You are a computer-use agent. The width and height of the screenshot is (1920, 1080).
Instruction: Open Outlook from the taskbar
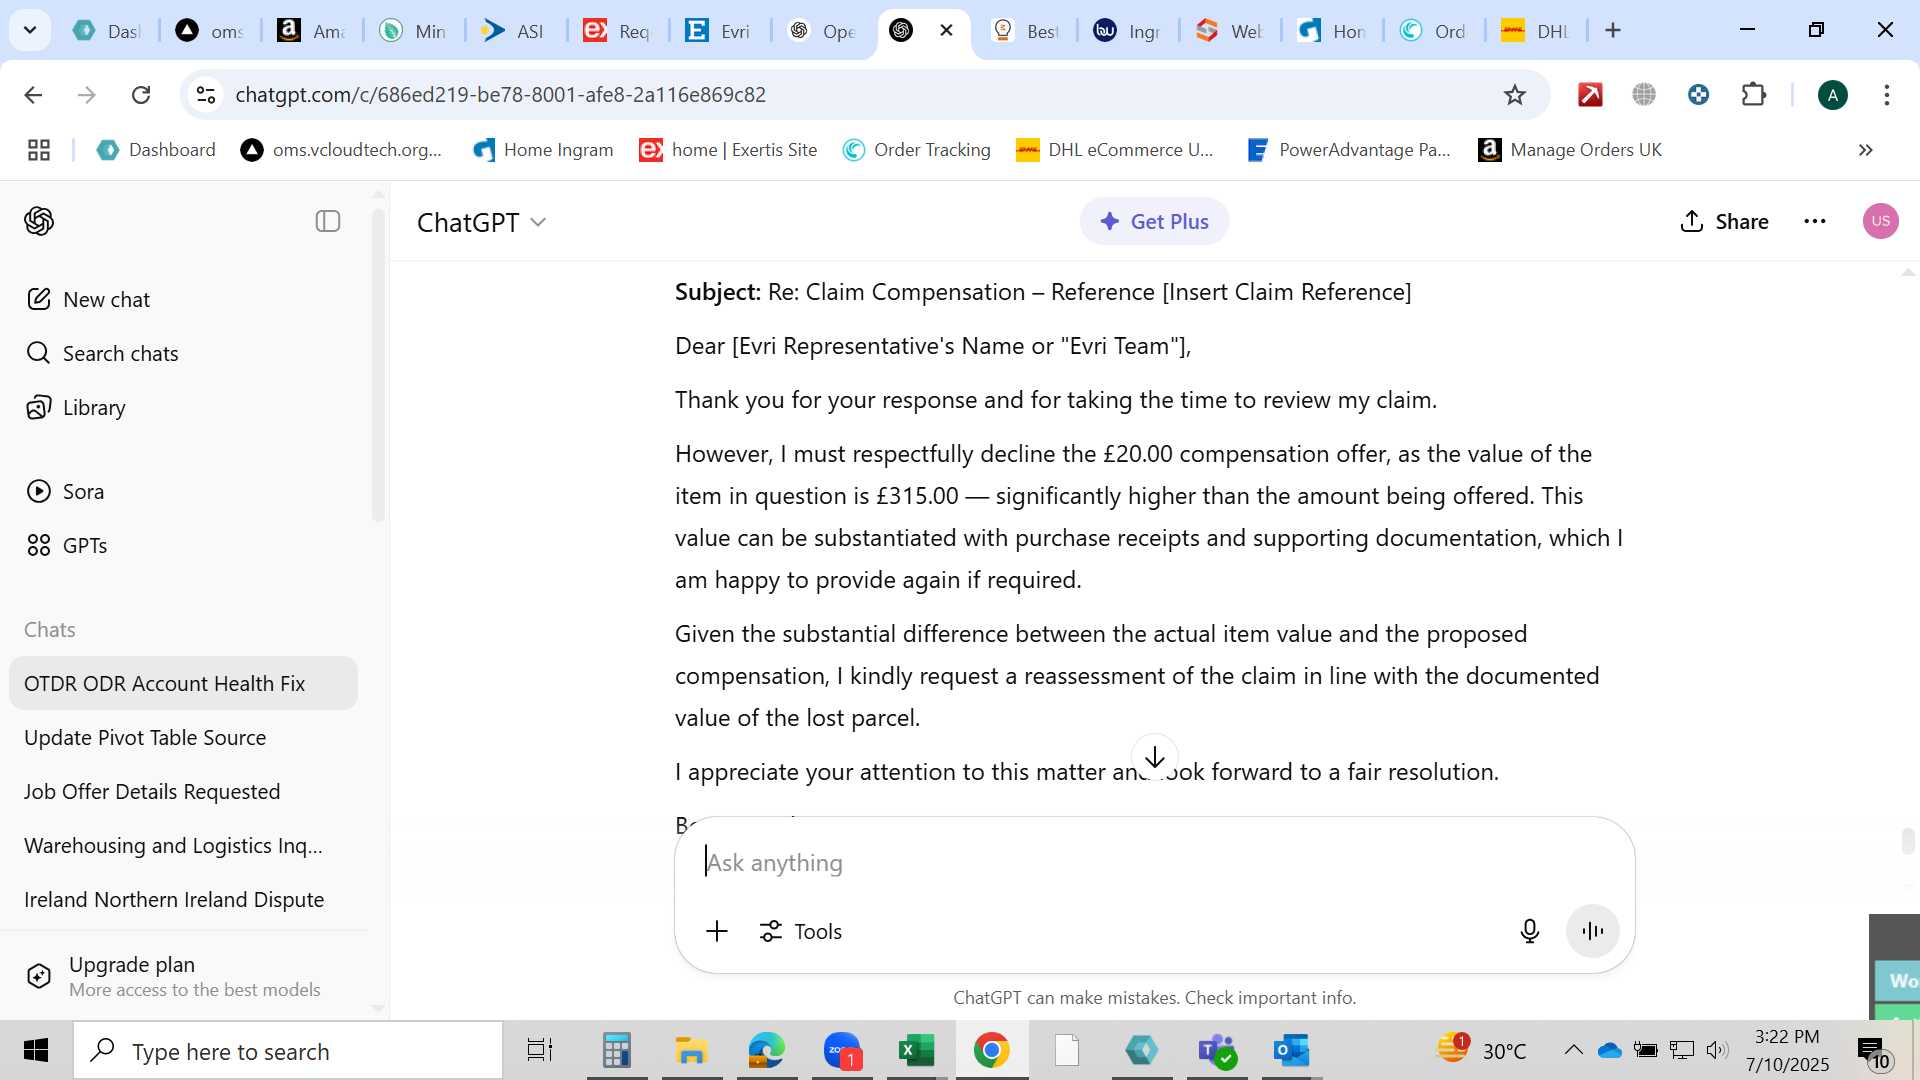(1291, 1050)
